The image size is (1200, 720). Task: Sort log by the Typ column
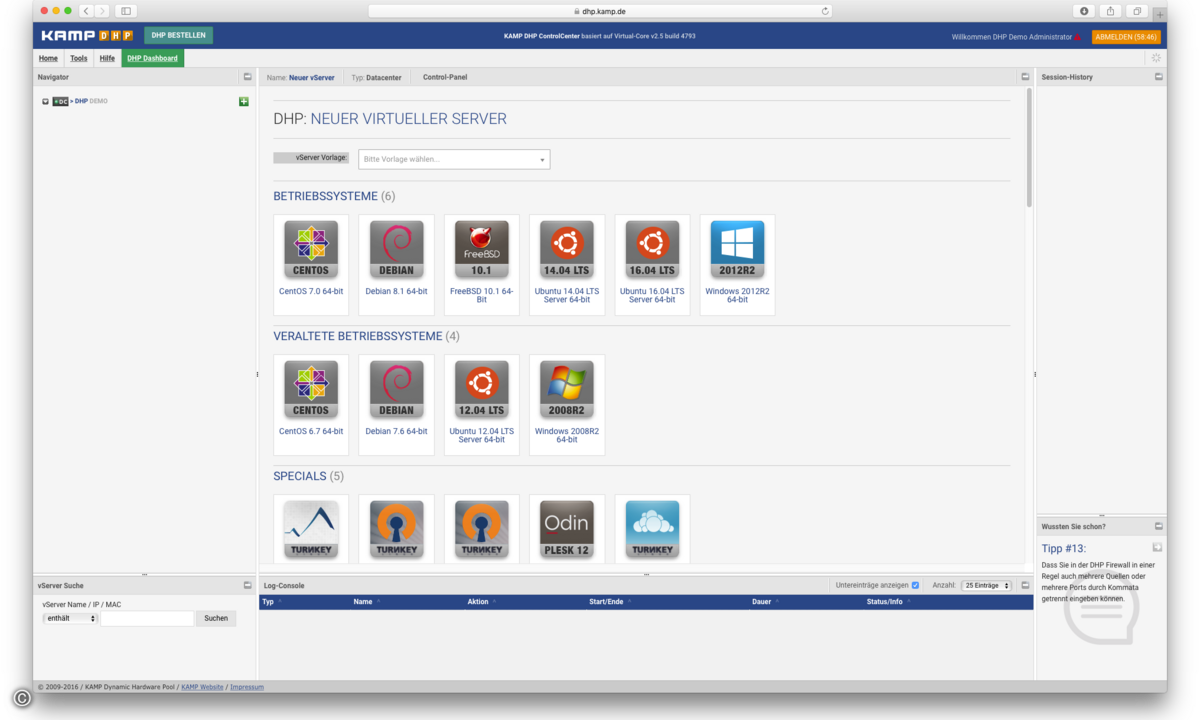click(267, 602)
